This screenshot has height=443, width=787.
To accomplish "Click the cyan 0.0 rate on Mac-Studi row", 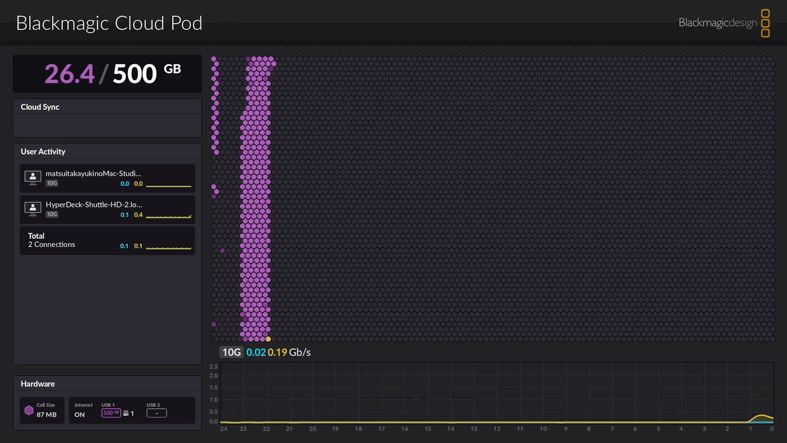I will 124,184.
